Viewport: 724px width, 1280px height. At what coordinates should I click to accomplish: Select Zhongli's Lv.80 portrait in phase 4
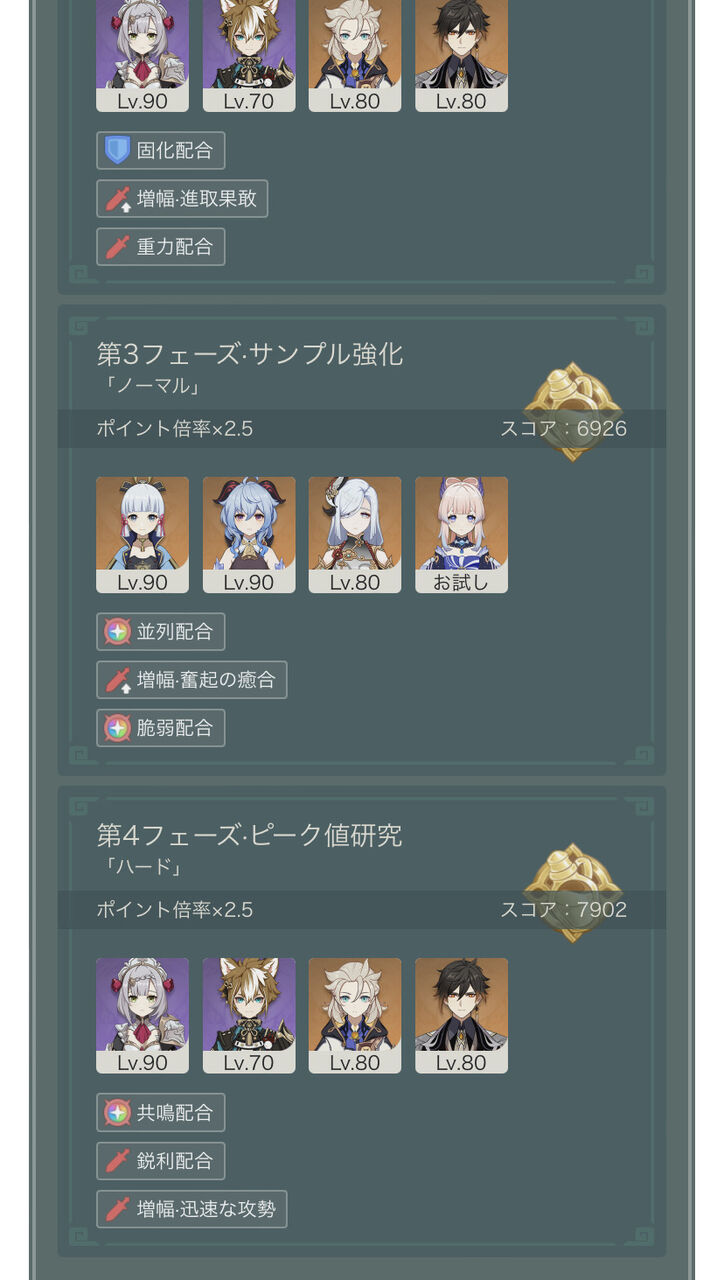coord(461,1016)
